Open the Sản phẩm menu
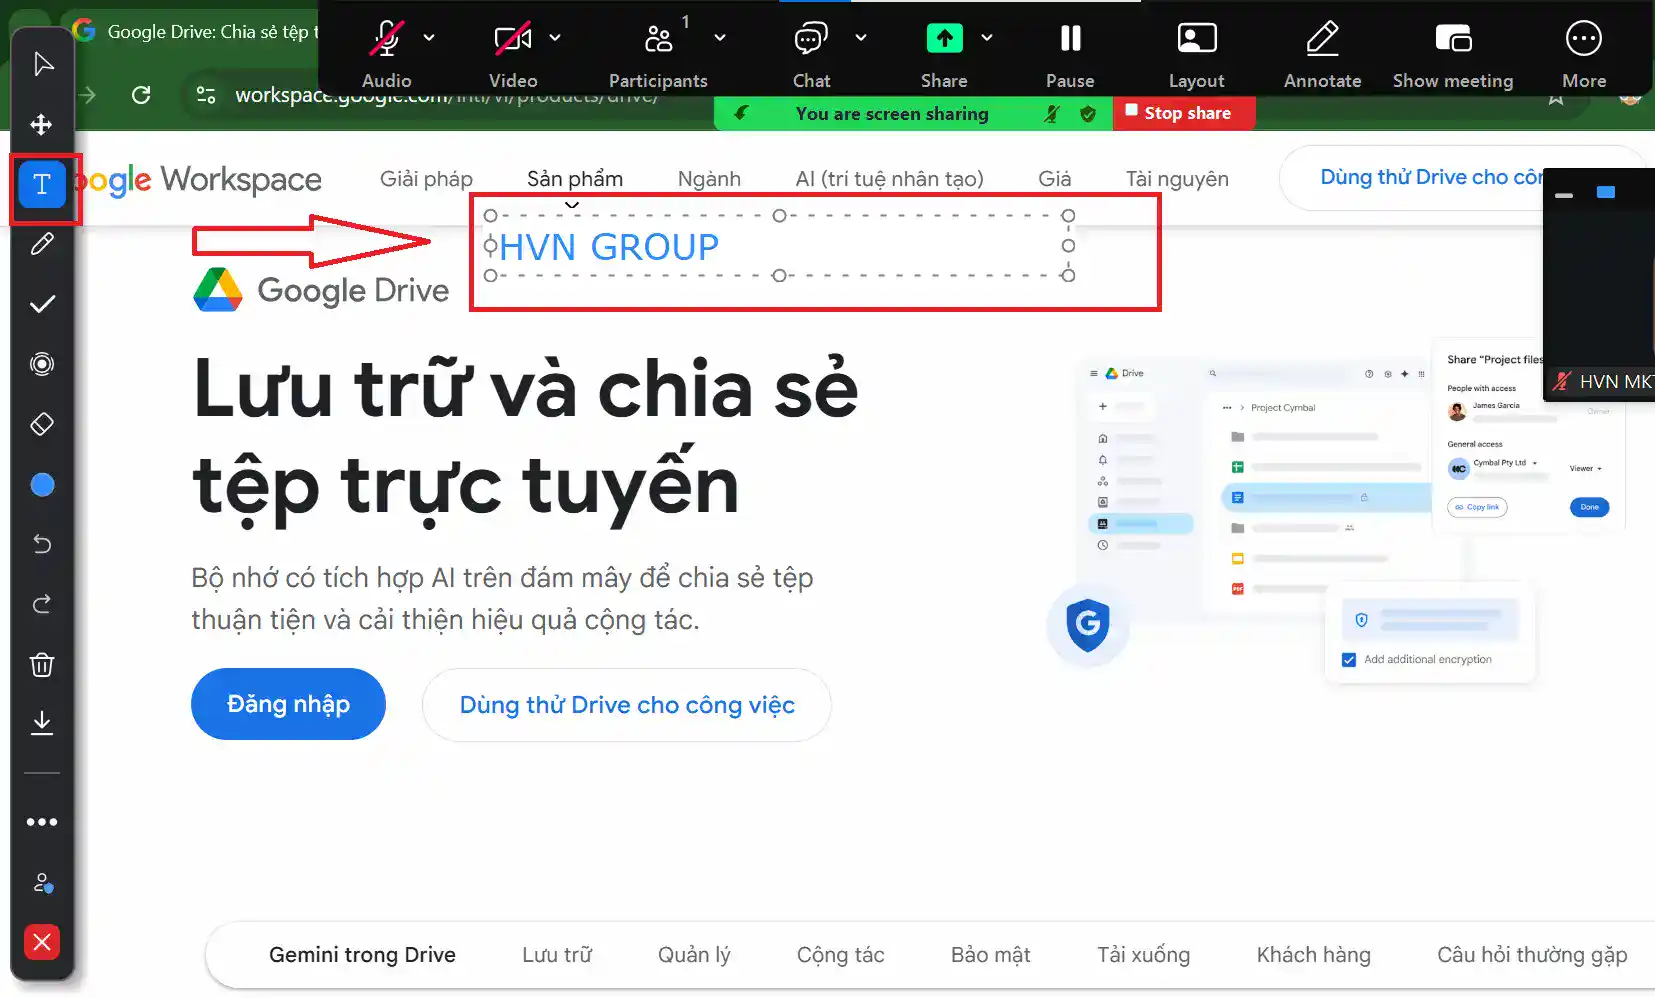The image size is (1655, 998). [x=574, y=179]
